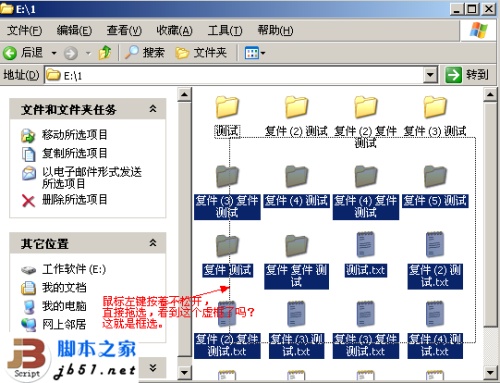Collapse the 文件和文件夹任务 panel

pyautogui.click(x=153, y=109)
